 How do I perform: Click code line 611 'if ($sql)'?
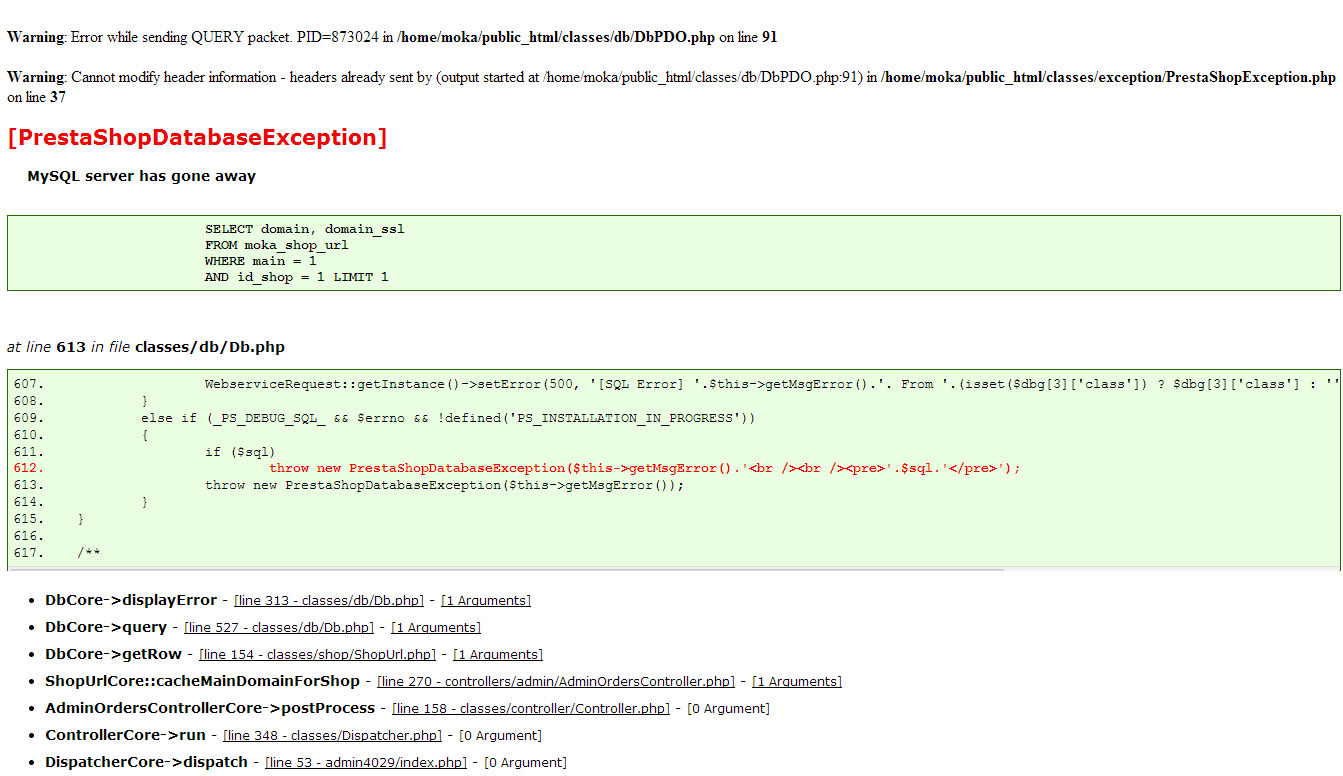pyautogui.click(x=240, y=452)
